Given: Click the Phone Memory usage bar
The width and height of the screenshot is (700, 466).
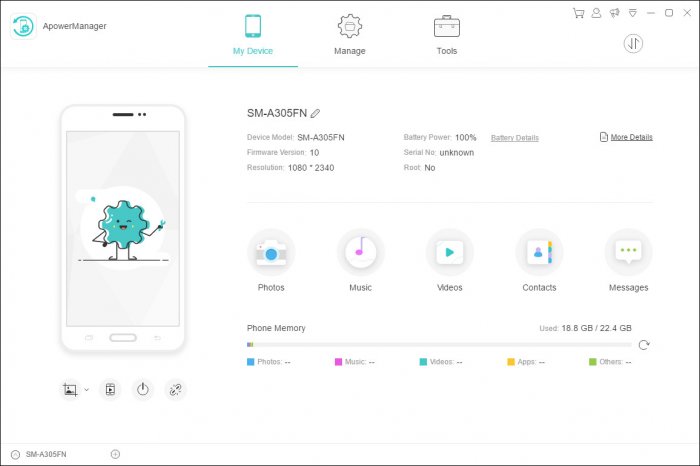Looking at the screenshot, I should pyautogui.click(x=439, y=345).
